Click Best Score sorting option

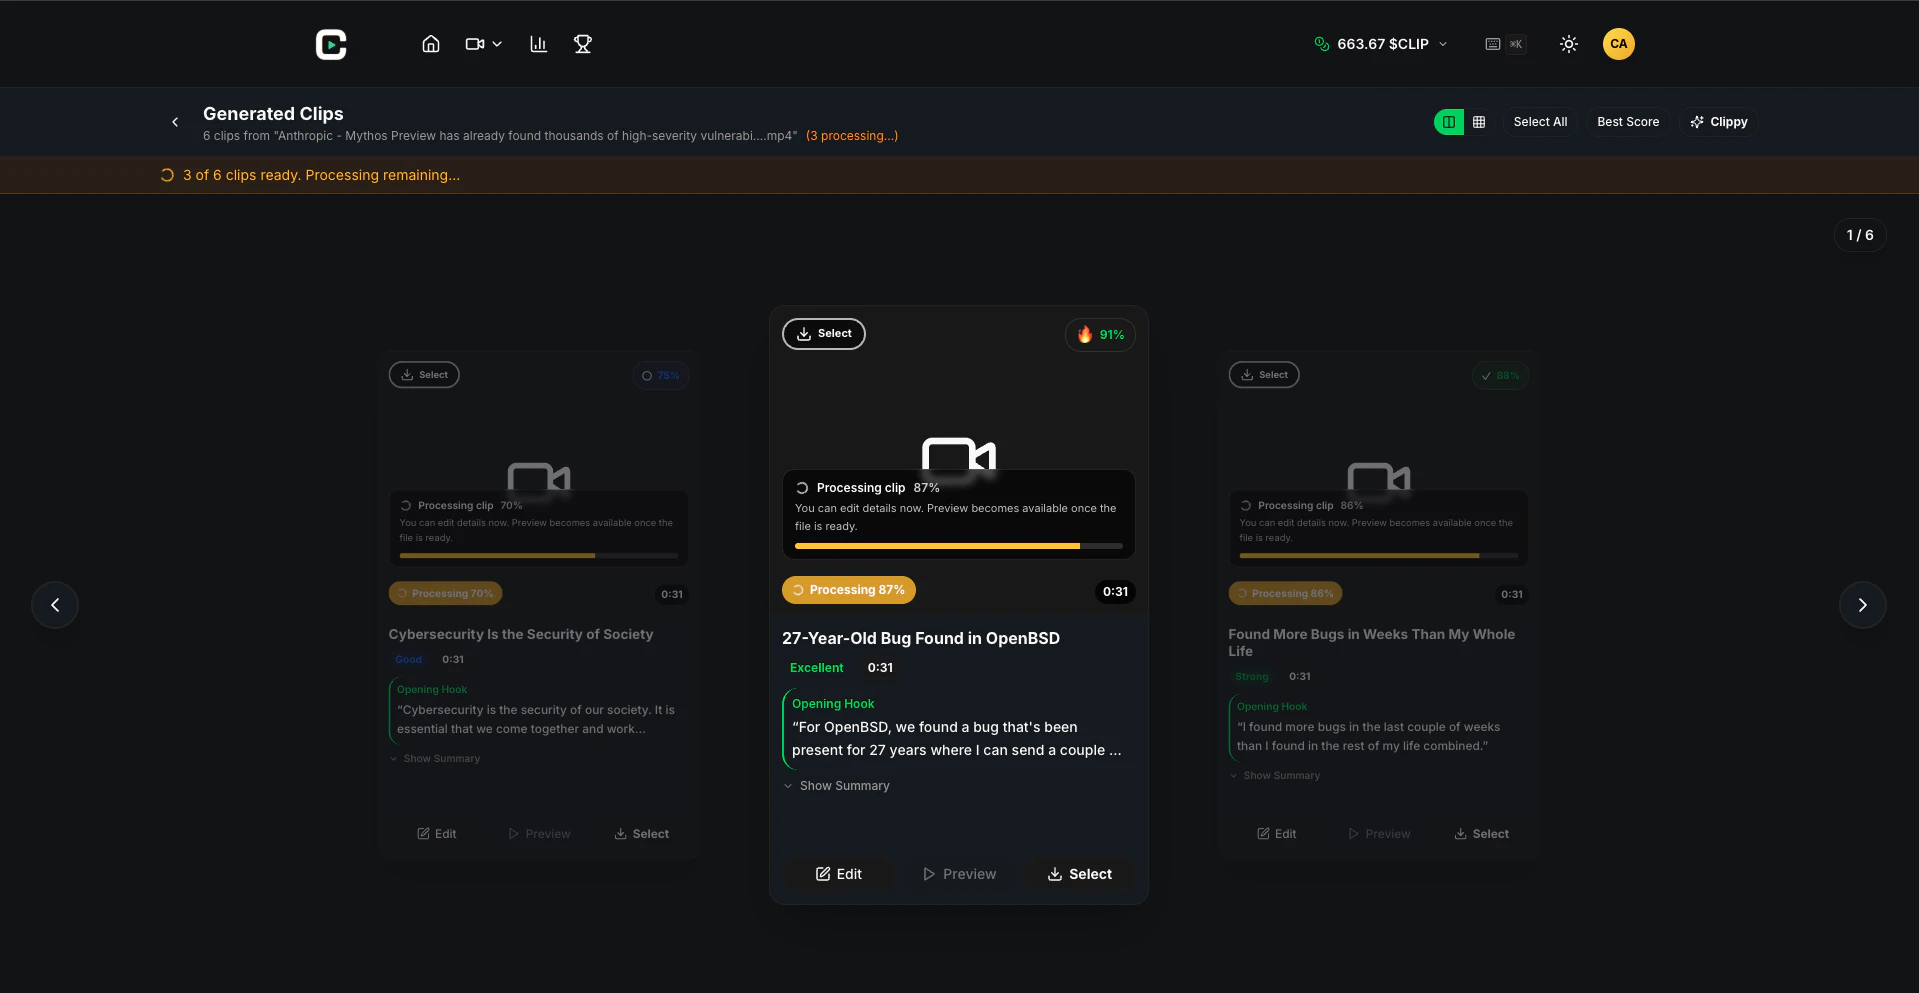click(x=1628, y=121)
